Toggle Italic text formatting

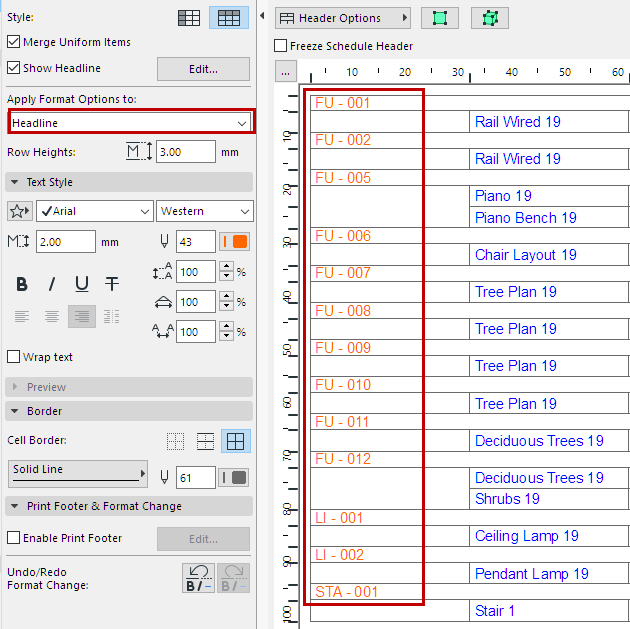(x=52, y=284)
